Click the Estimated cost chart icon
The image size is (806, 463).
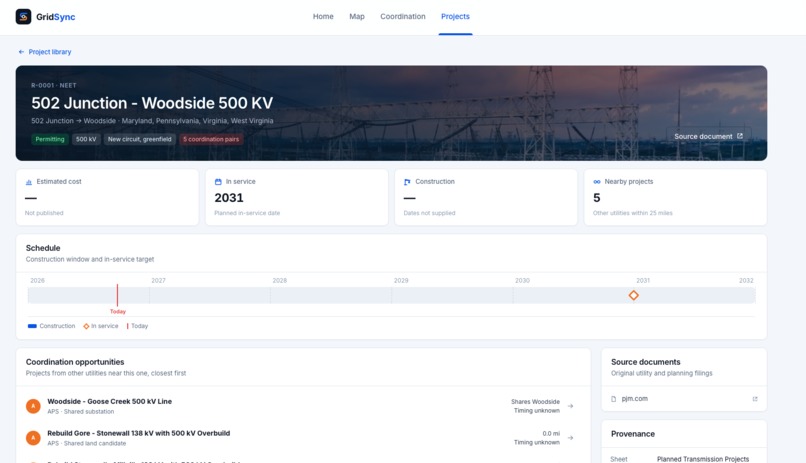(29, 182)
